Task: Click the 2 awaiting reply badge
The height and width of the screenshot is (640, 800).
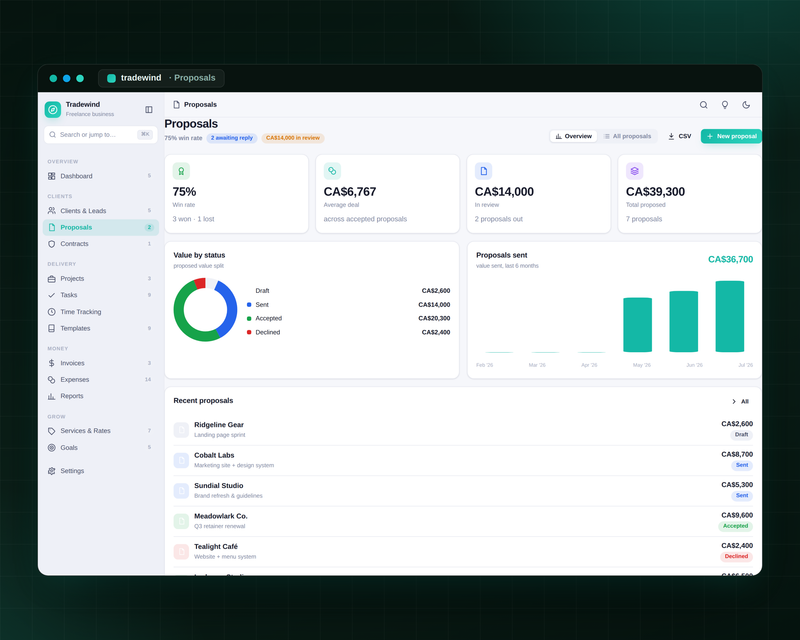Action: [232, 138]
